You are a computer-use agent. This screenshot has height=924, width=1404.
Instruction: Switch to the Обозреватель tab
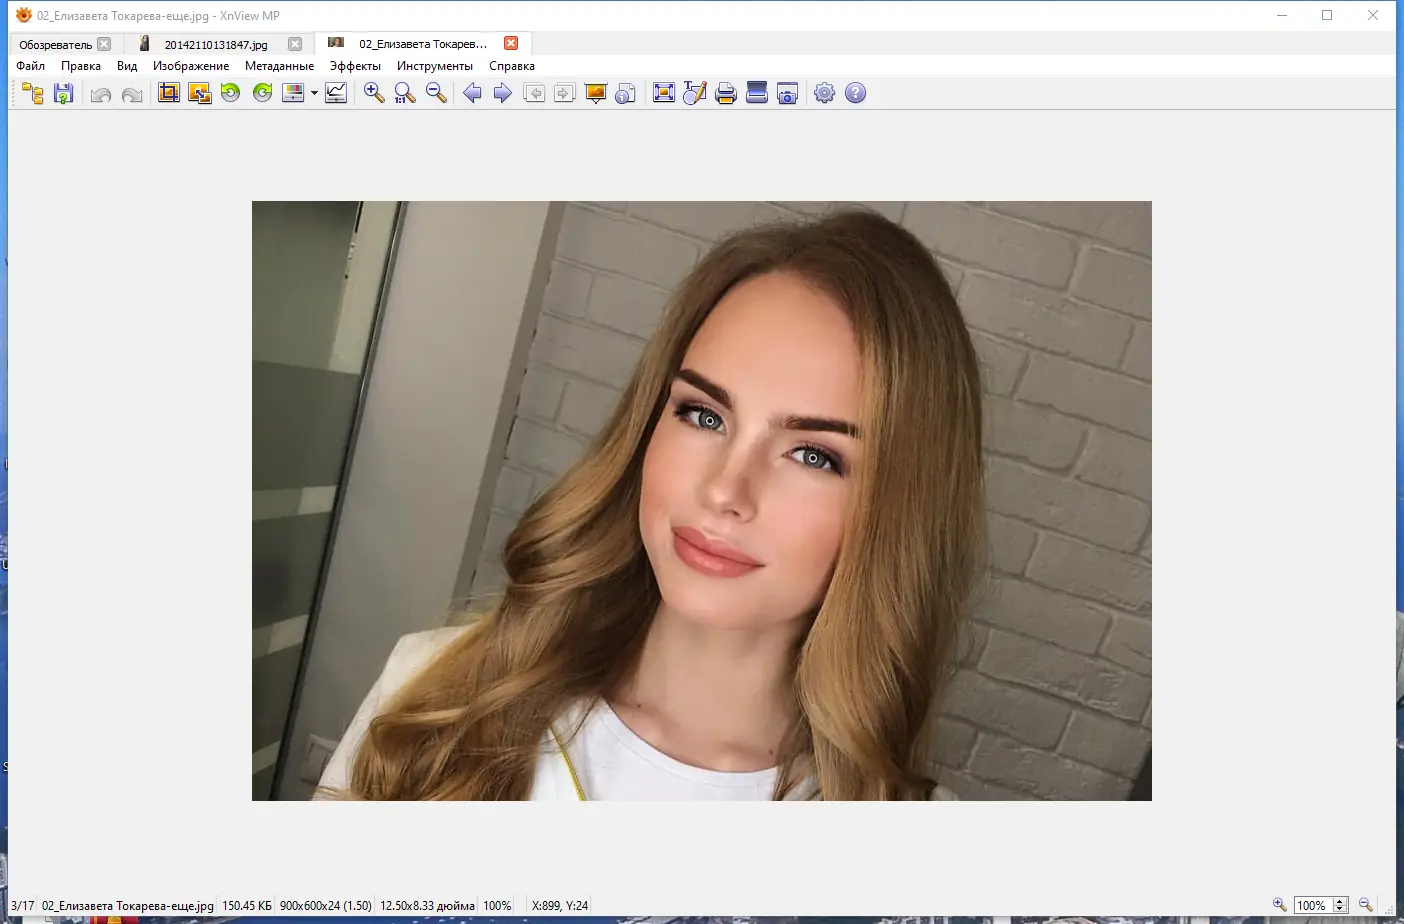56,44
